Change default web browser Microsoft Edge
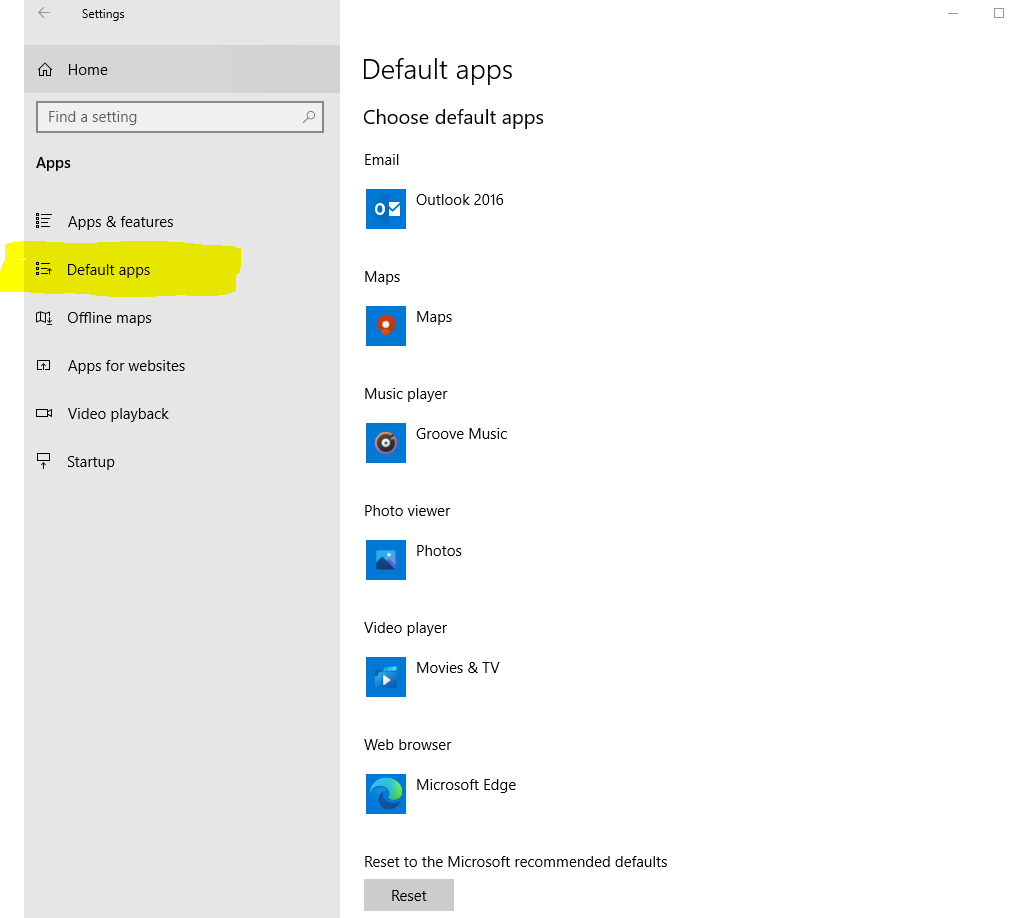The height and width of the screenshot is (918, 1016). [x=466, y=785]
